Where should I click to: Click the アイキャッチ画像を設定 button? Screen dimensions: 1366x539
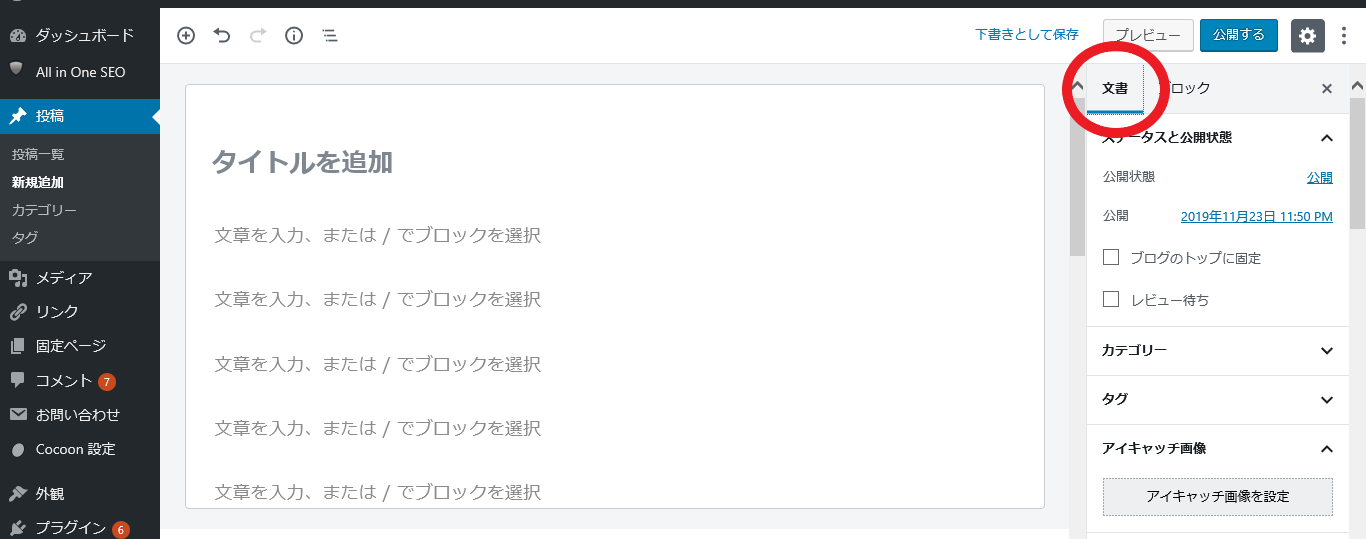(x=1217, y=496)
